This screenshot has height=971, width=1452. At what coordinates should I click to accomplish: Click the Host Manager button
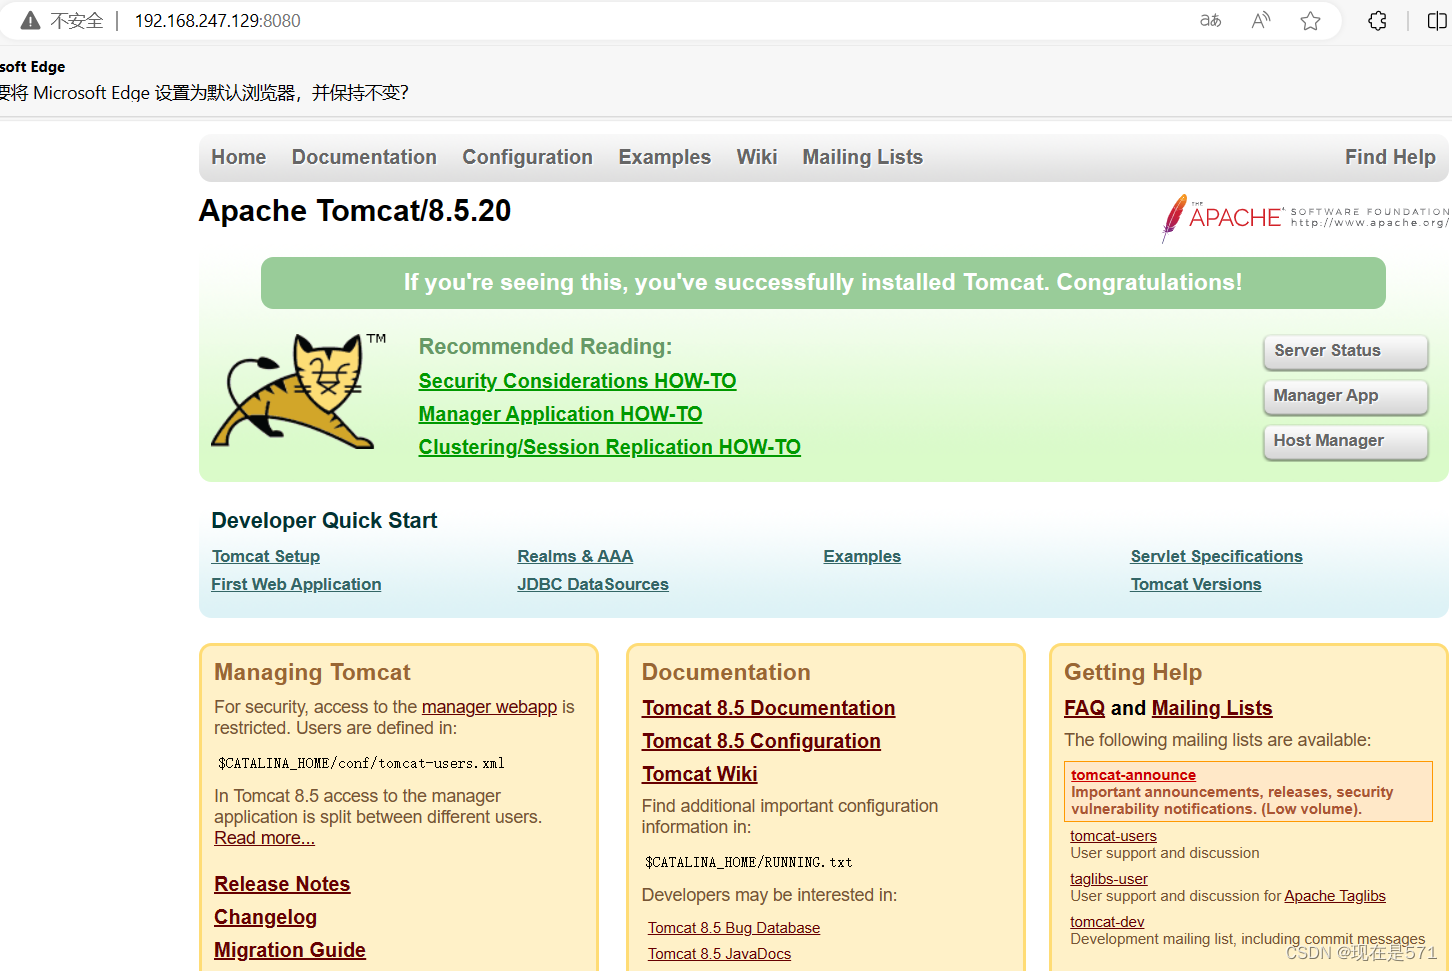(1345, 441)
